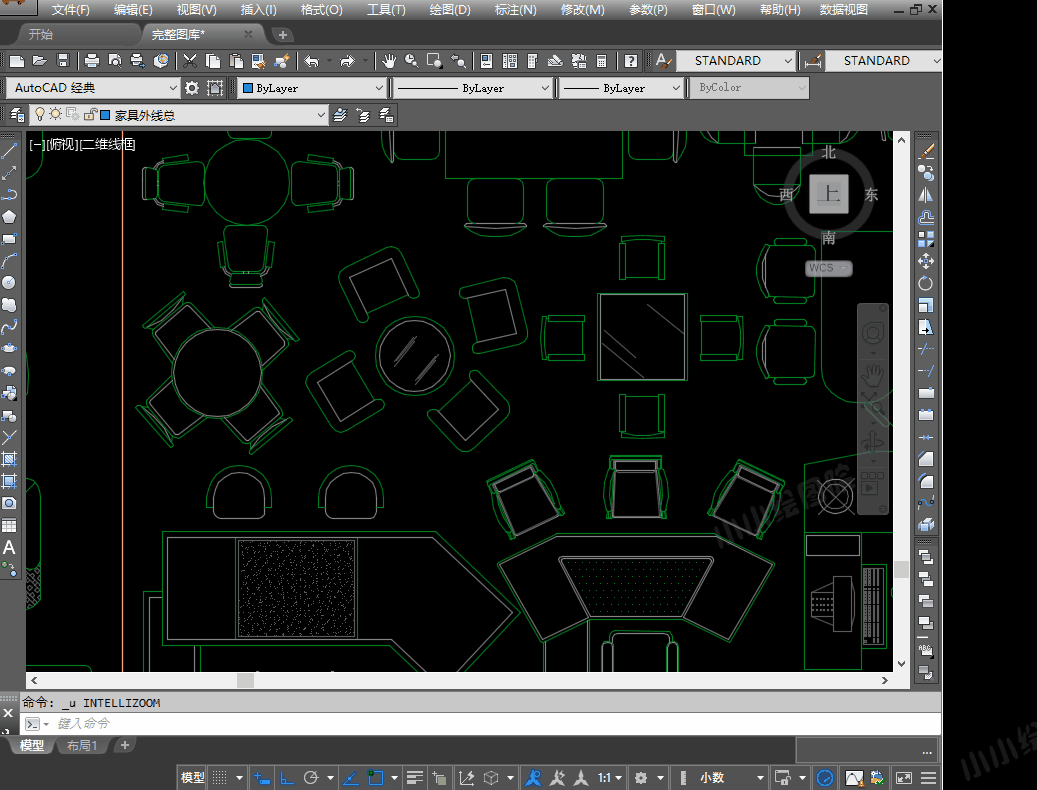Create a new drawing with the New icon

click(17, 61)
